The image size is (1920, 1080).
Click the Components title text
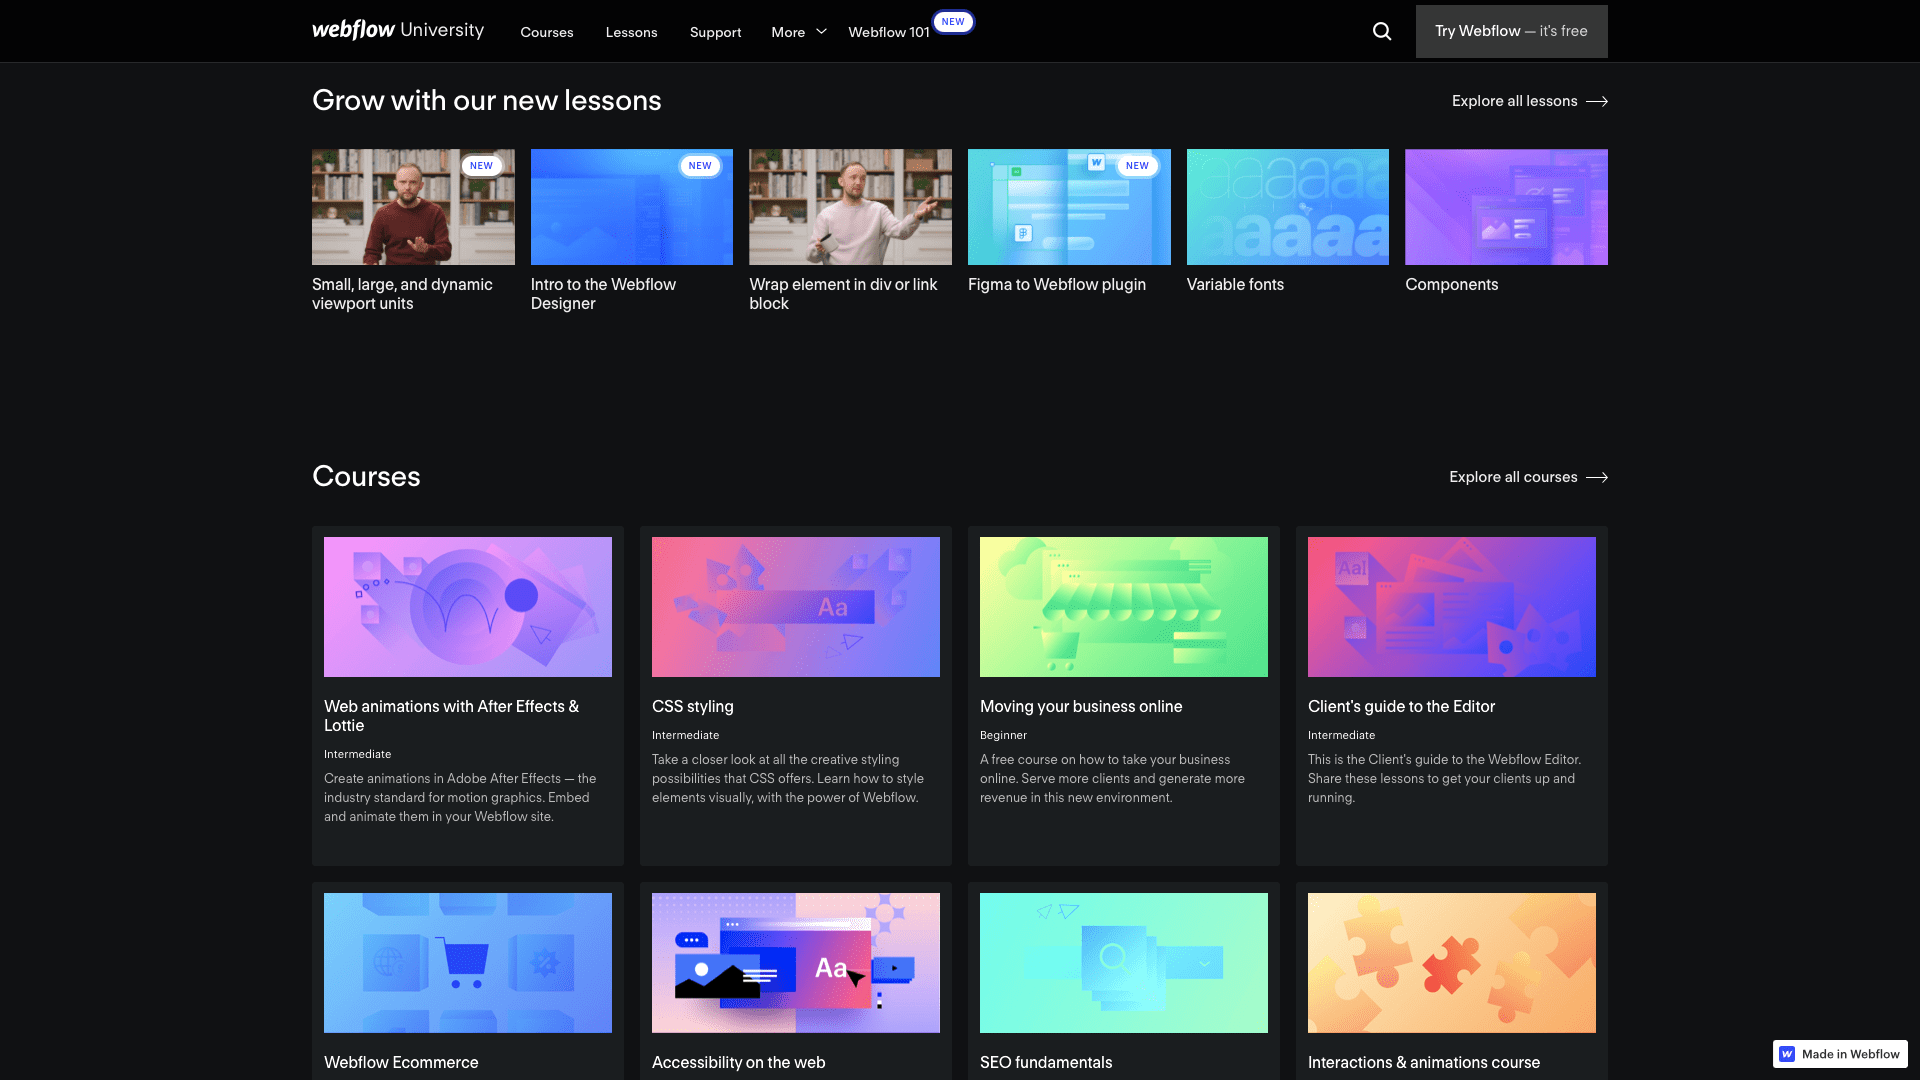click(1451, 284)
